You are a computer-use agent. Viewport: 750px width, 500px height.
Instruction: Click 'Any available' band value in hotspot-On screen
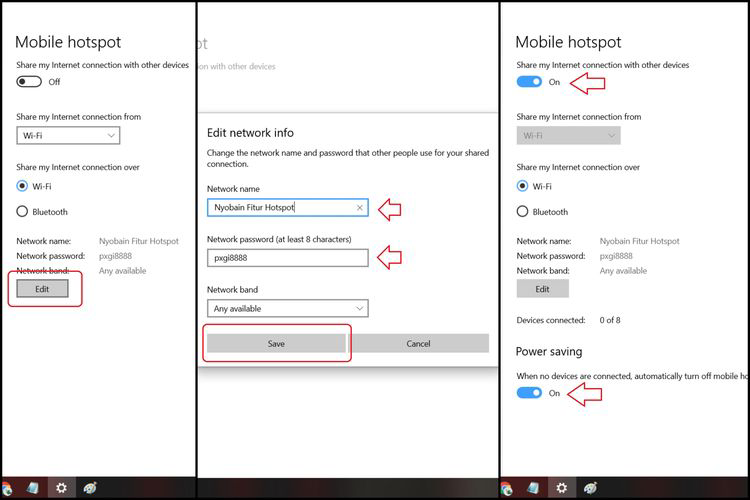pyautogui.click(x=623, y=271)
